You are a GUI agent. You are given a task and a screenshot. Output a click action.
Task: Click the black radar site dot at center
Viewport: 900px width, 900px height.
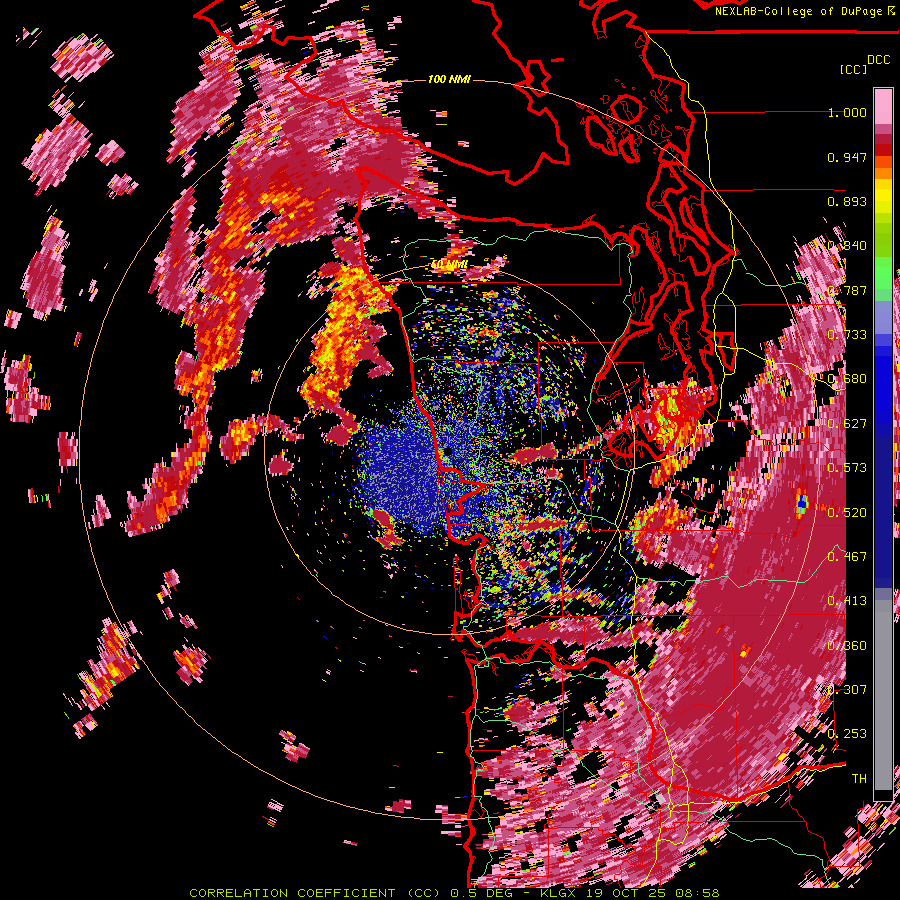447,452
